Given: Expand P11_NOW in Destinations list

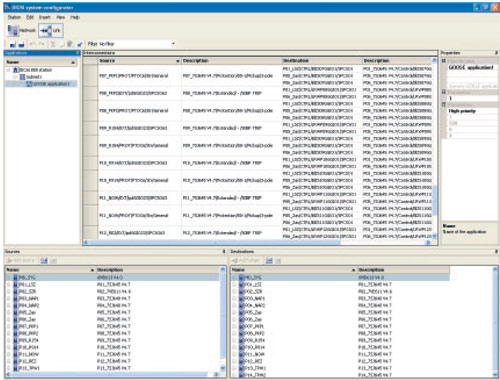Looking at the screenshot, I should click(234, 354).
